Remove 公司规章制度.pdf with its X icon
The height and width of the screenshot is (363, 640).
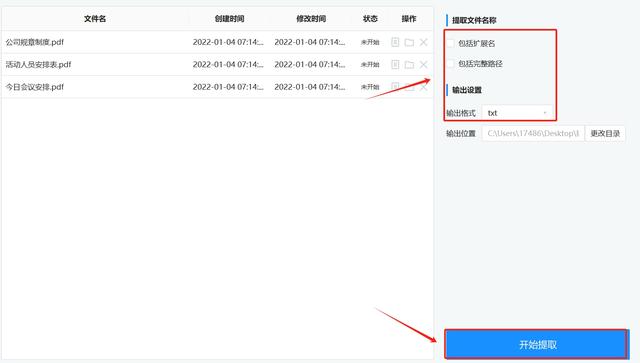point(424,42)
